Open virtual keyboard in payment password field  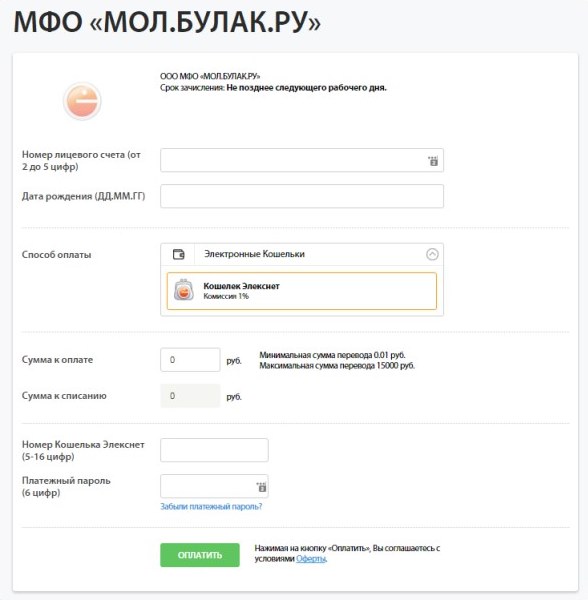261,487
